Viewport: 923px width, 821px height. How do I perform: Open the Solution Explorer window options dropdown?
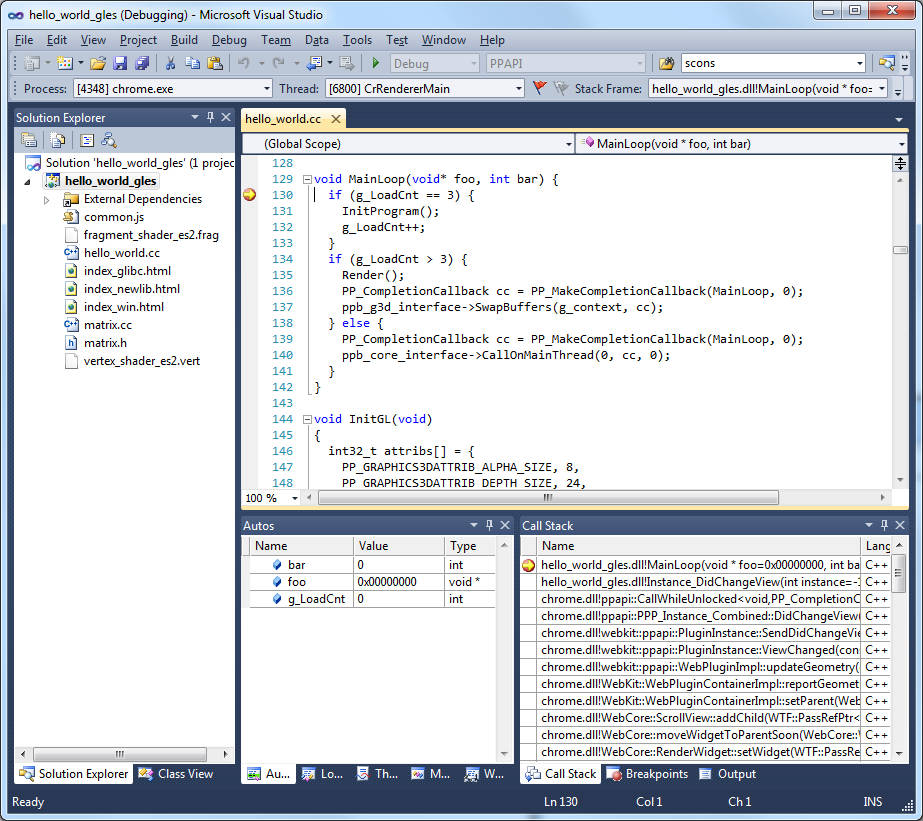click(195, 117)
